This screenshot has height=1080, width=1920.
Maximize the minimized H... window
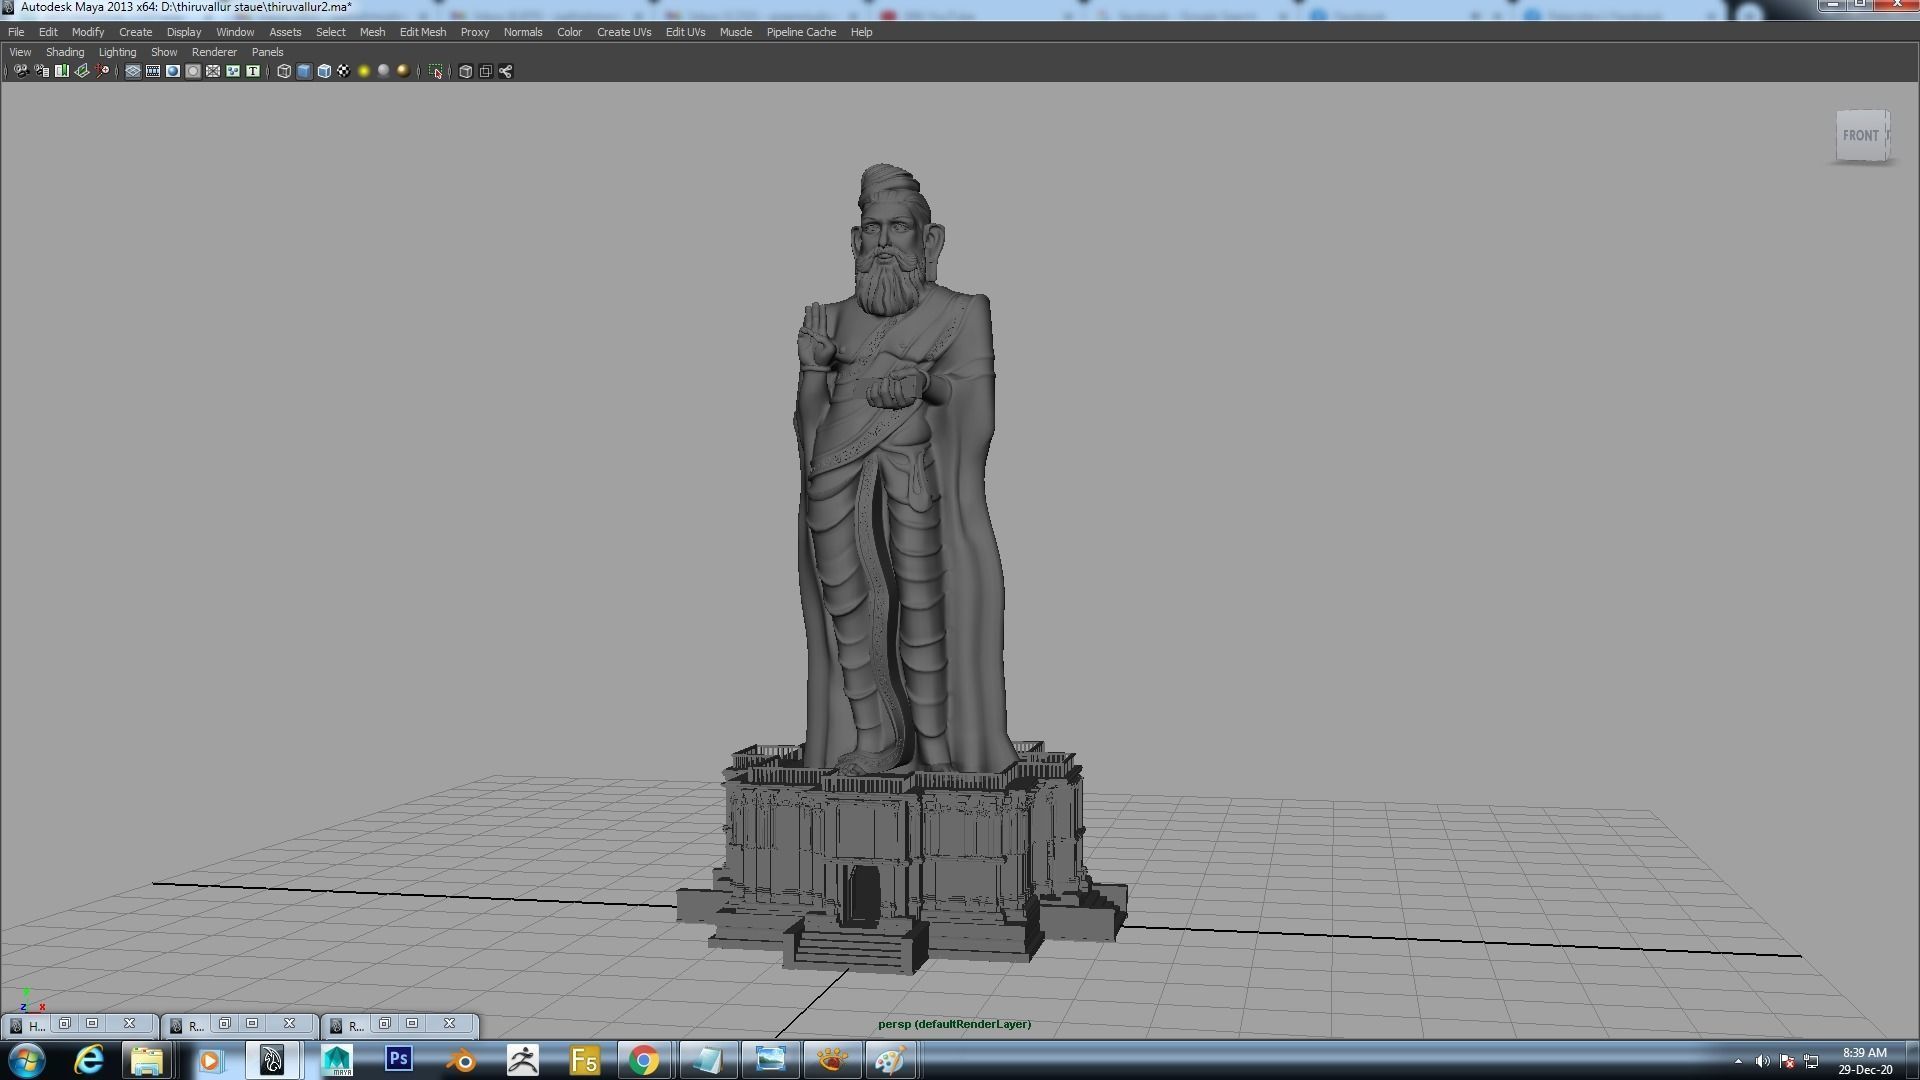(x=92, y=1024)
